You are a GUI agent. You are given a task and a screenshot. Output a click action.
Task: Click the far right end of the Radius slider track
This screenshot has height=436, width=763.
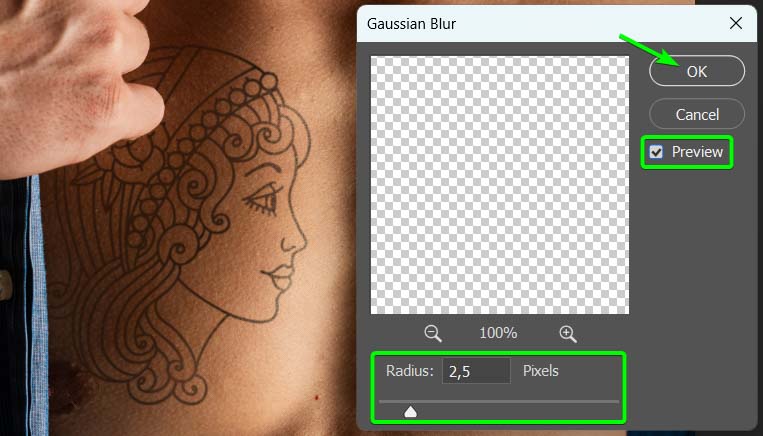pyautogui.click(x=617, y=401)
